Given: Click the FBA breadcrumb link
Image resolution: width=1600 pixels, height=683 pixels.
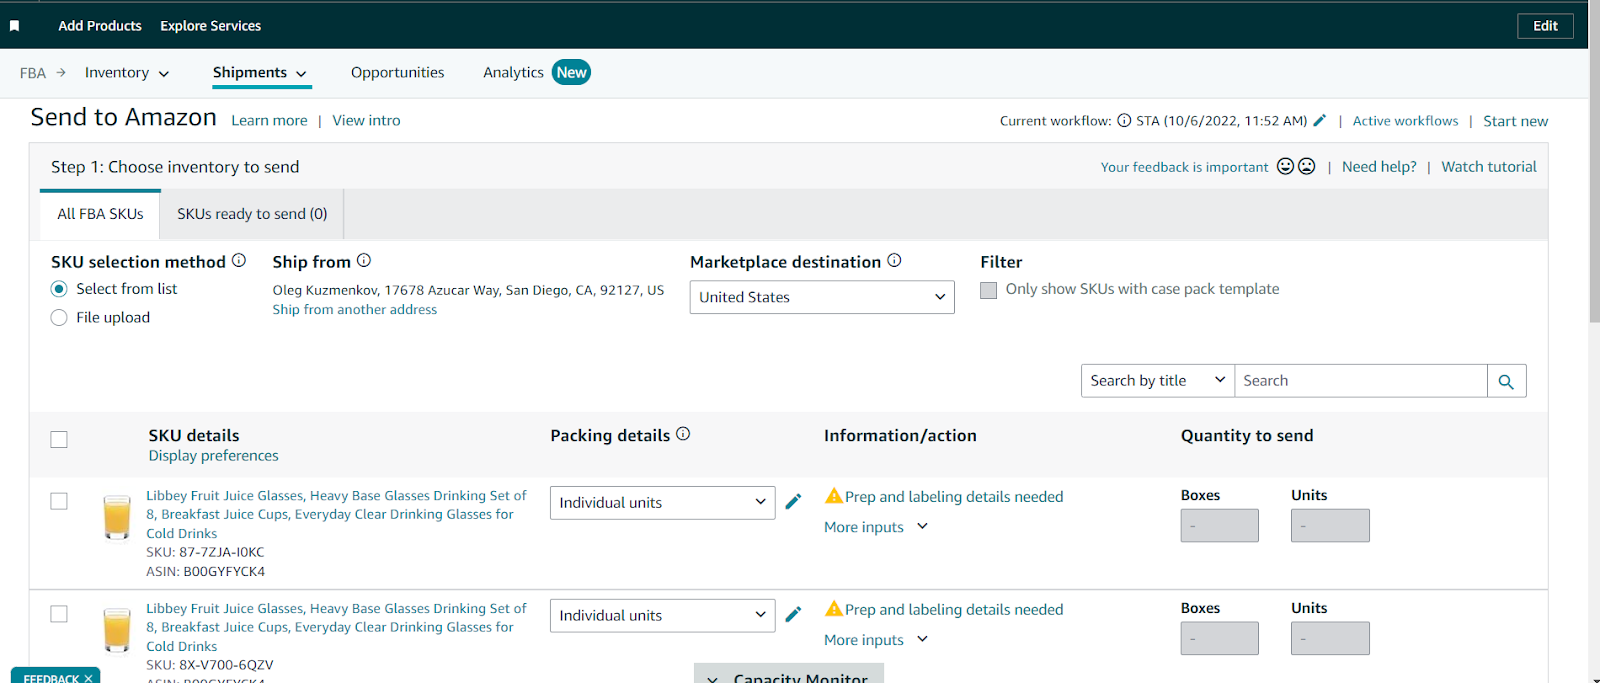Looking at the screenshot, I should point(33,73).
